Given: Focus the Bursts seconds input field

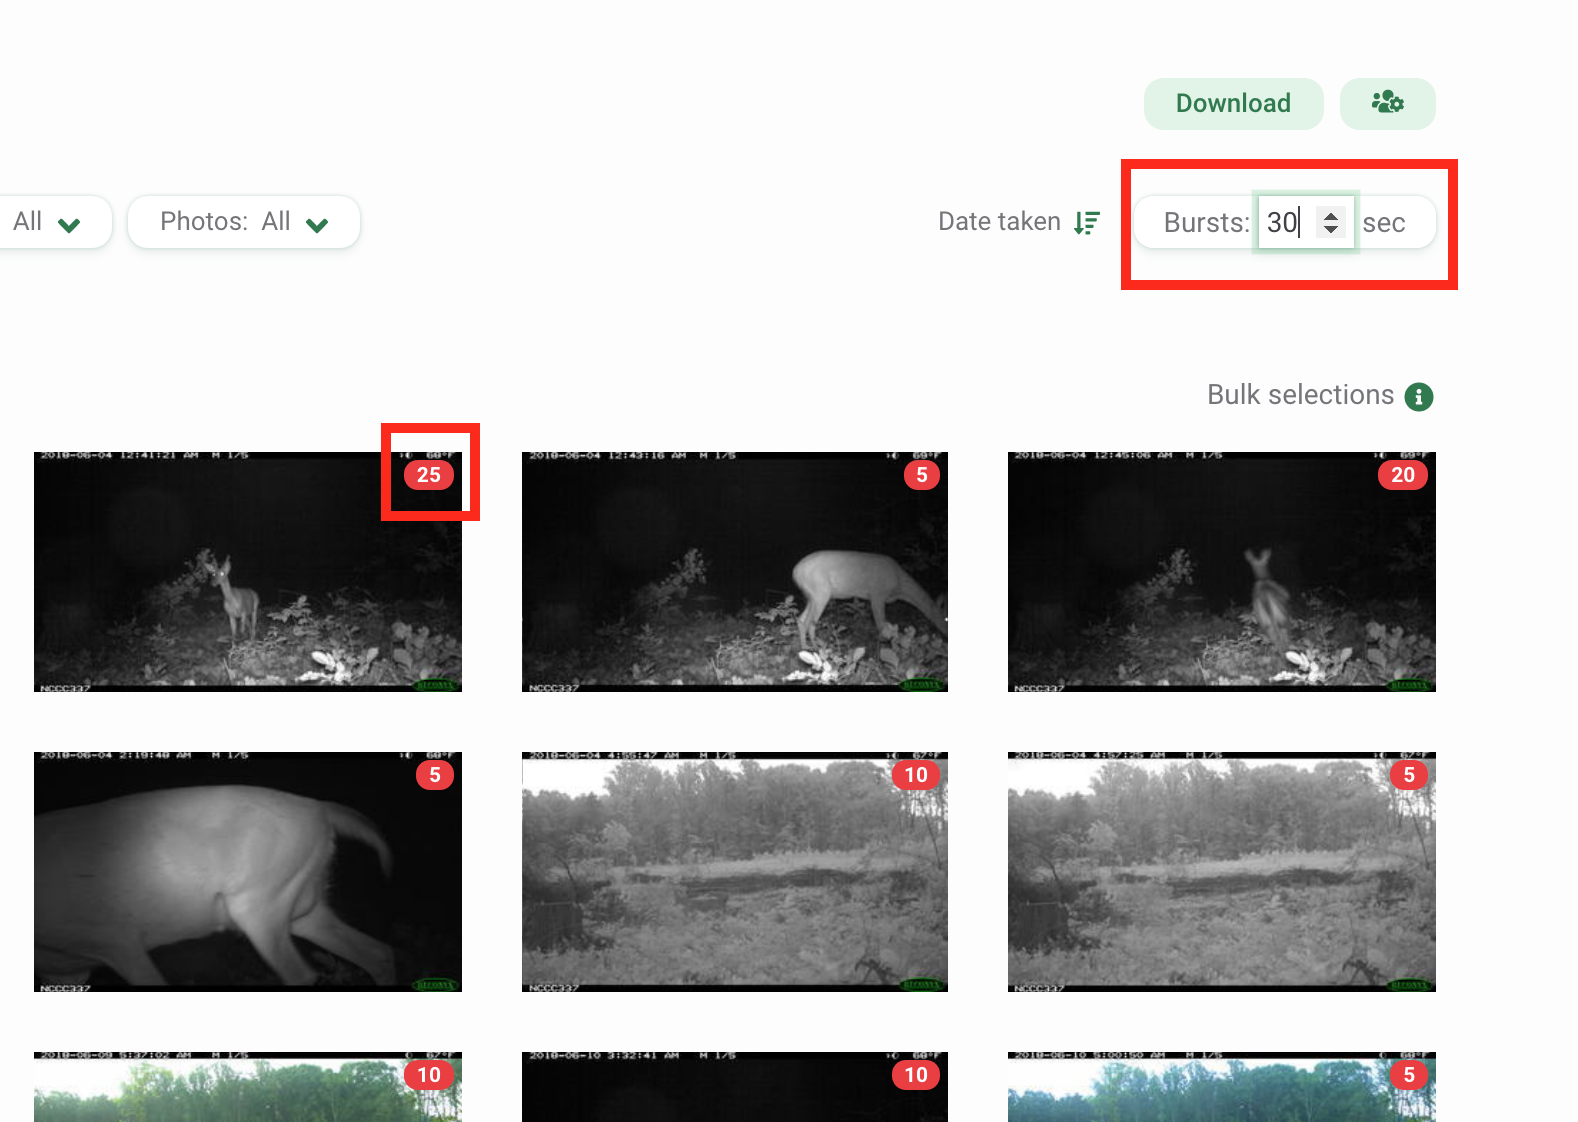Looking at the screenshot, I should pyautogui.click(x=1306, y=222).
